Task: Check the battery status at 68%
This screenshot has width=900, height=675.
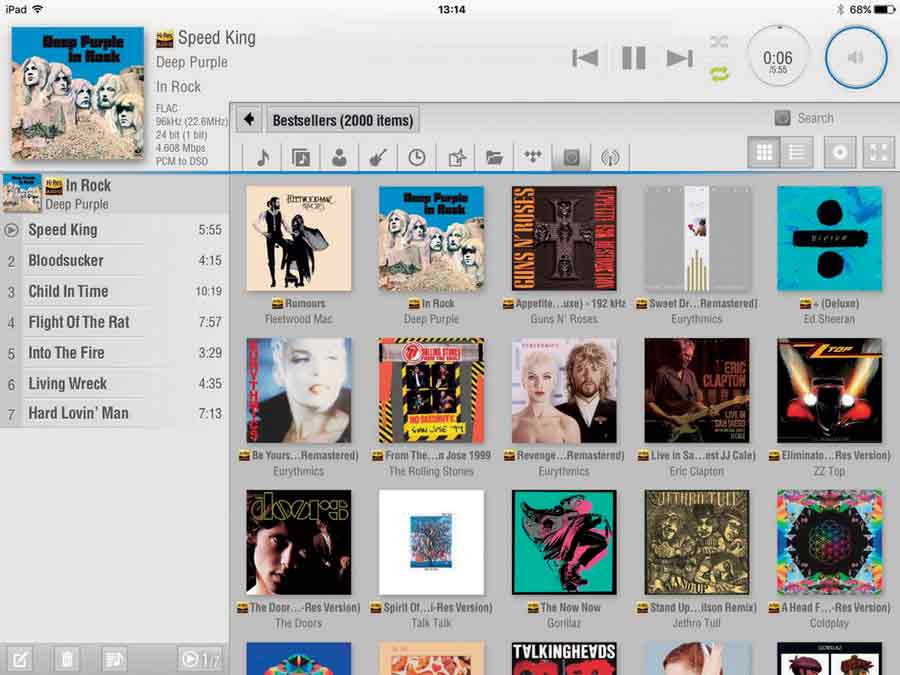Action: pyautogui.click(x=871, y=9)
